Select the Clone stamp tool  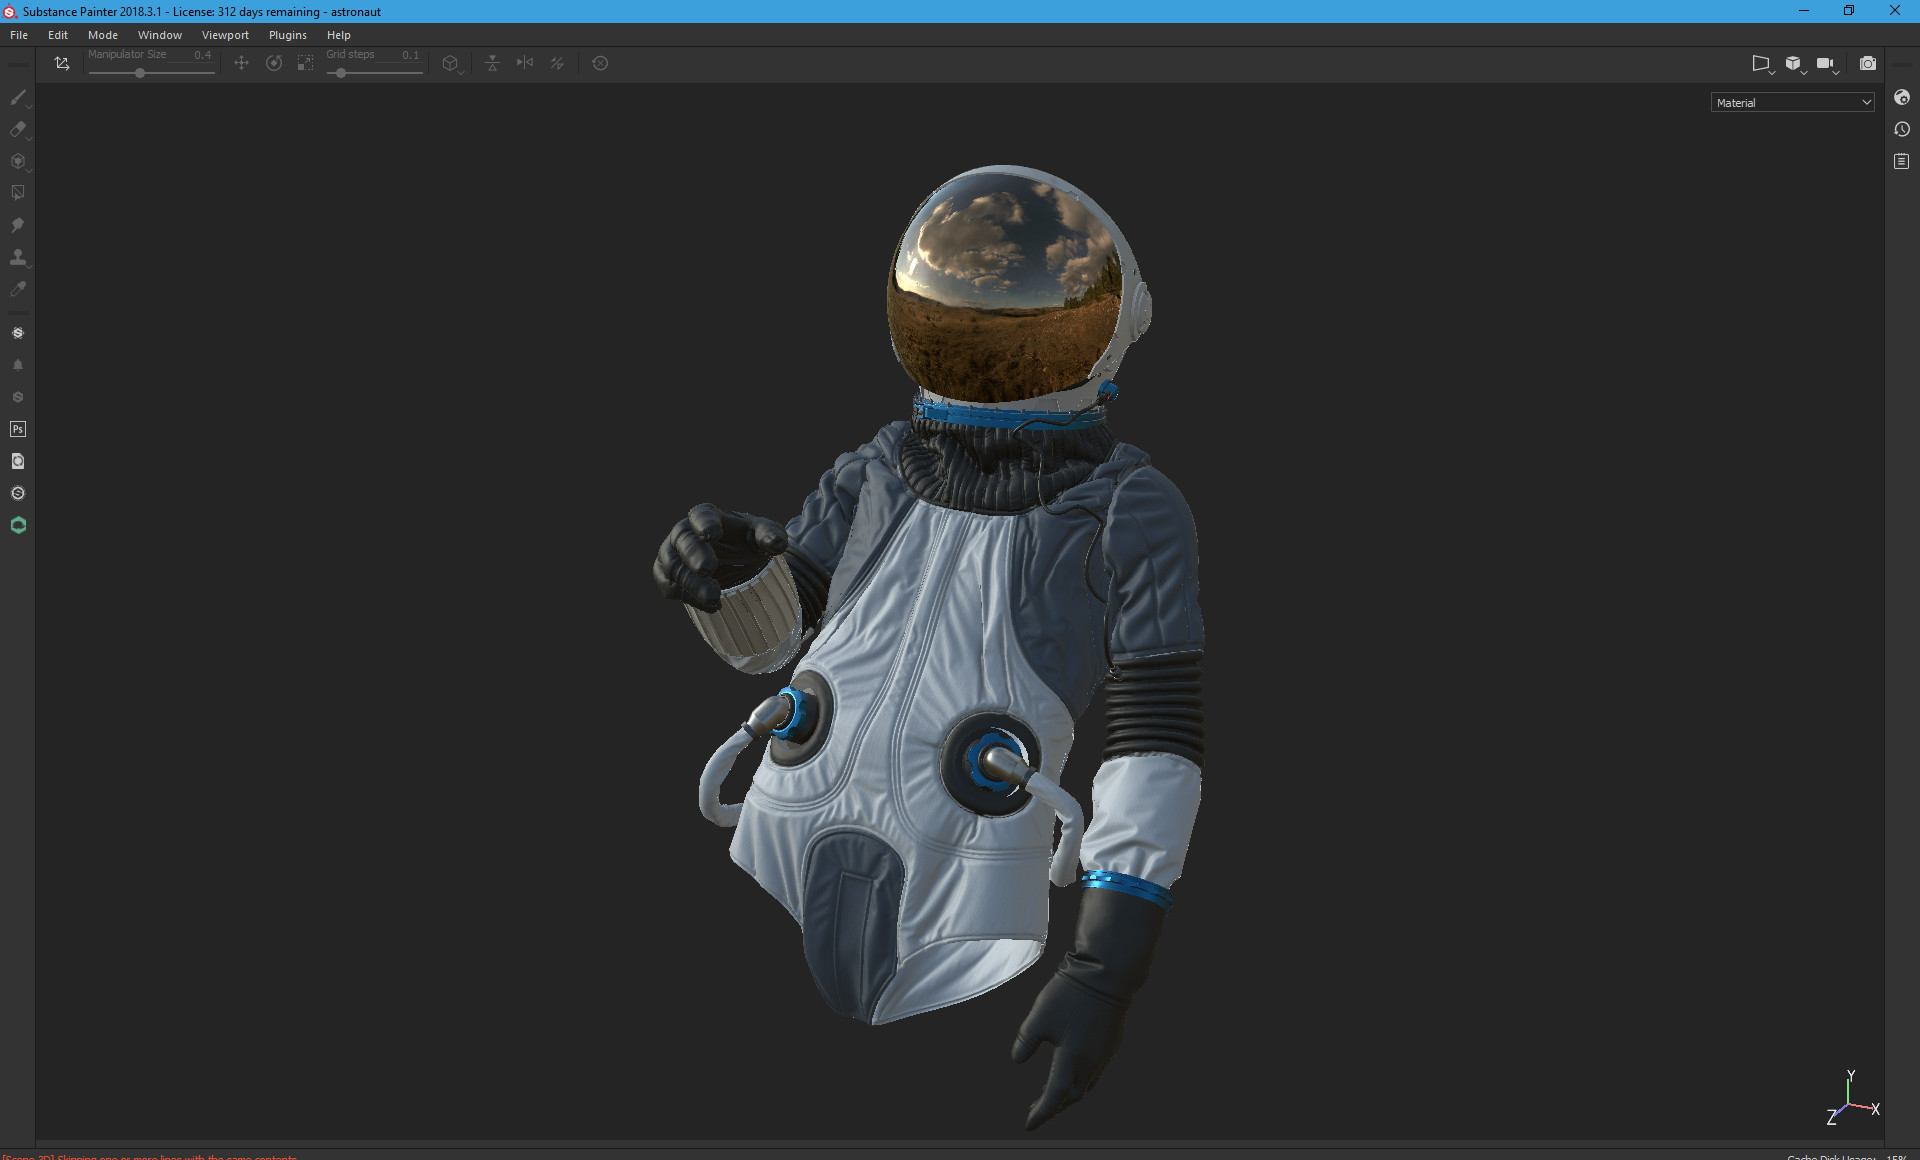[18, 257]
